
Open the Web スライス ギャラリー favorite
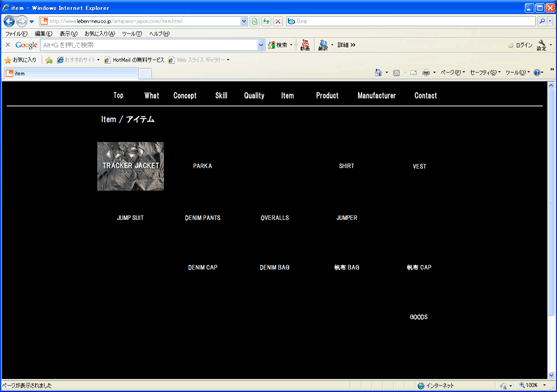[x=199, y=60]
